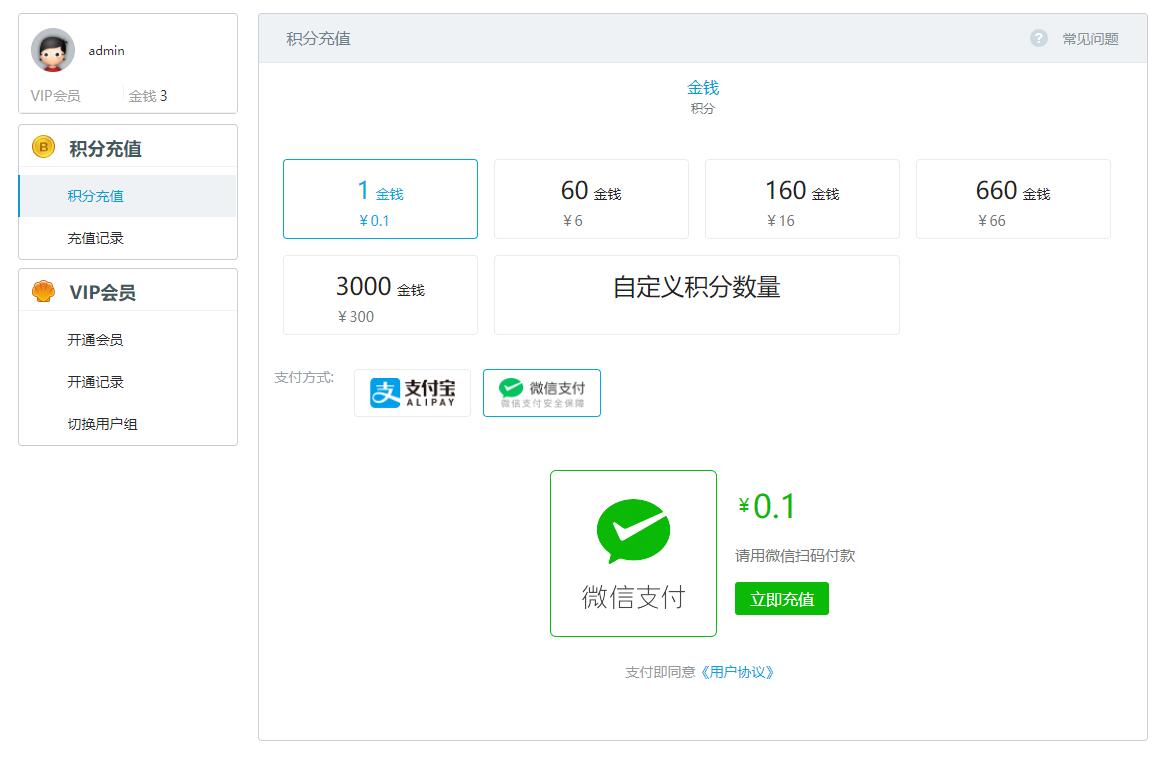Choose the 660 金钱 for ¥66 package
This screenshot has width=1169, height=758.
pyautogui.click(x=1013, y=199)
